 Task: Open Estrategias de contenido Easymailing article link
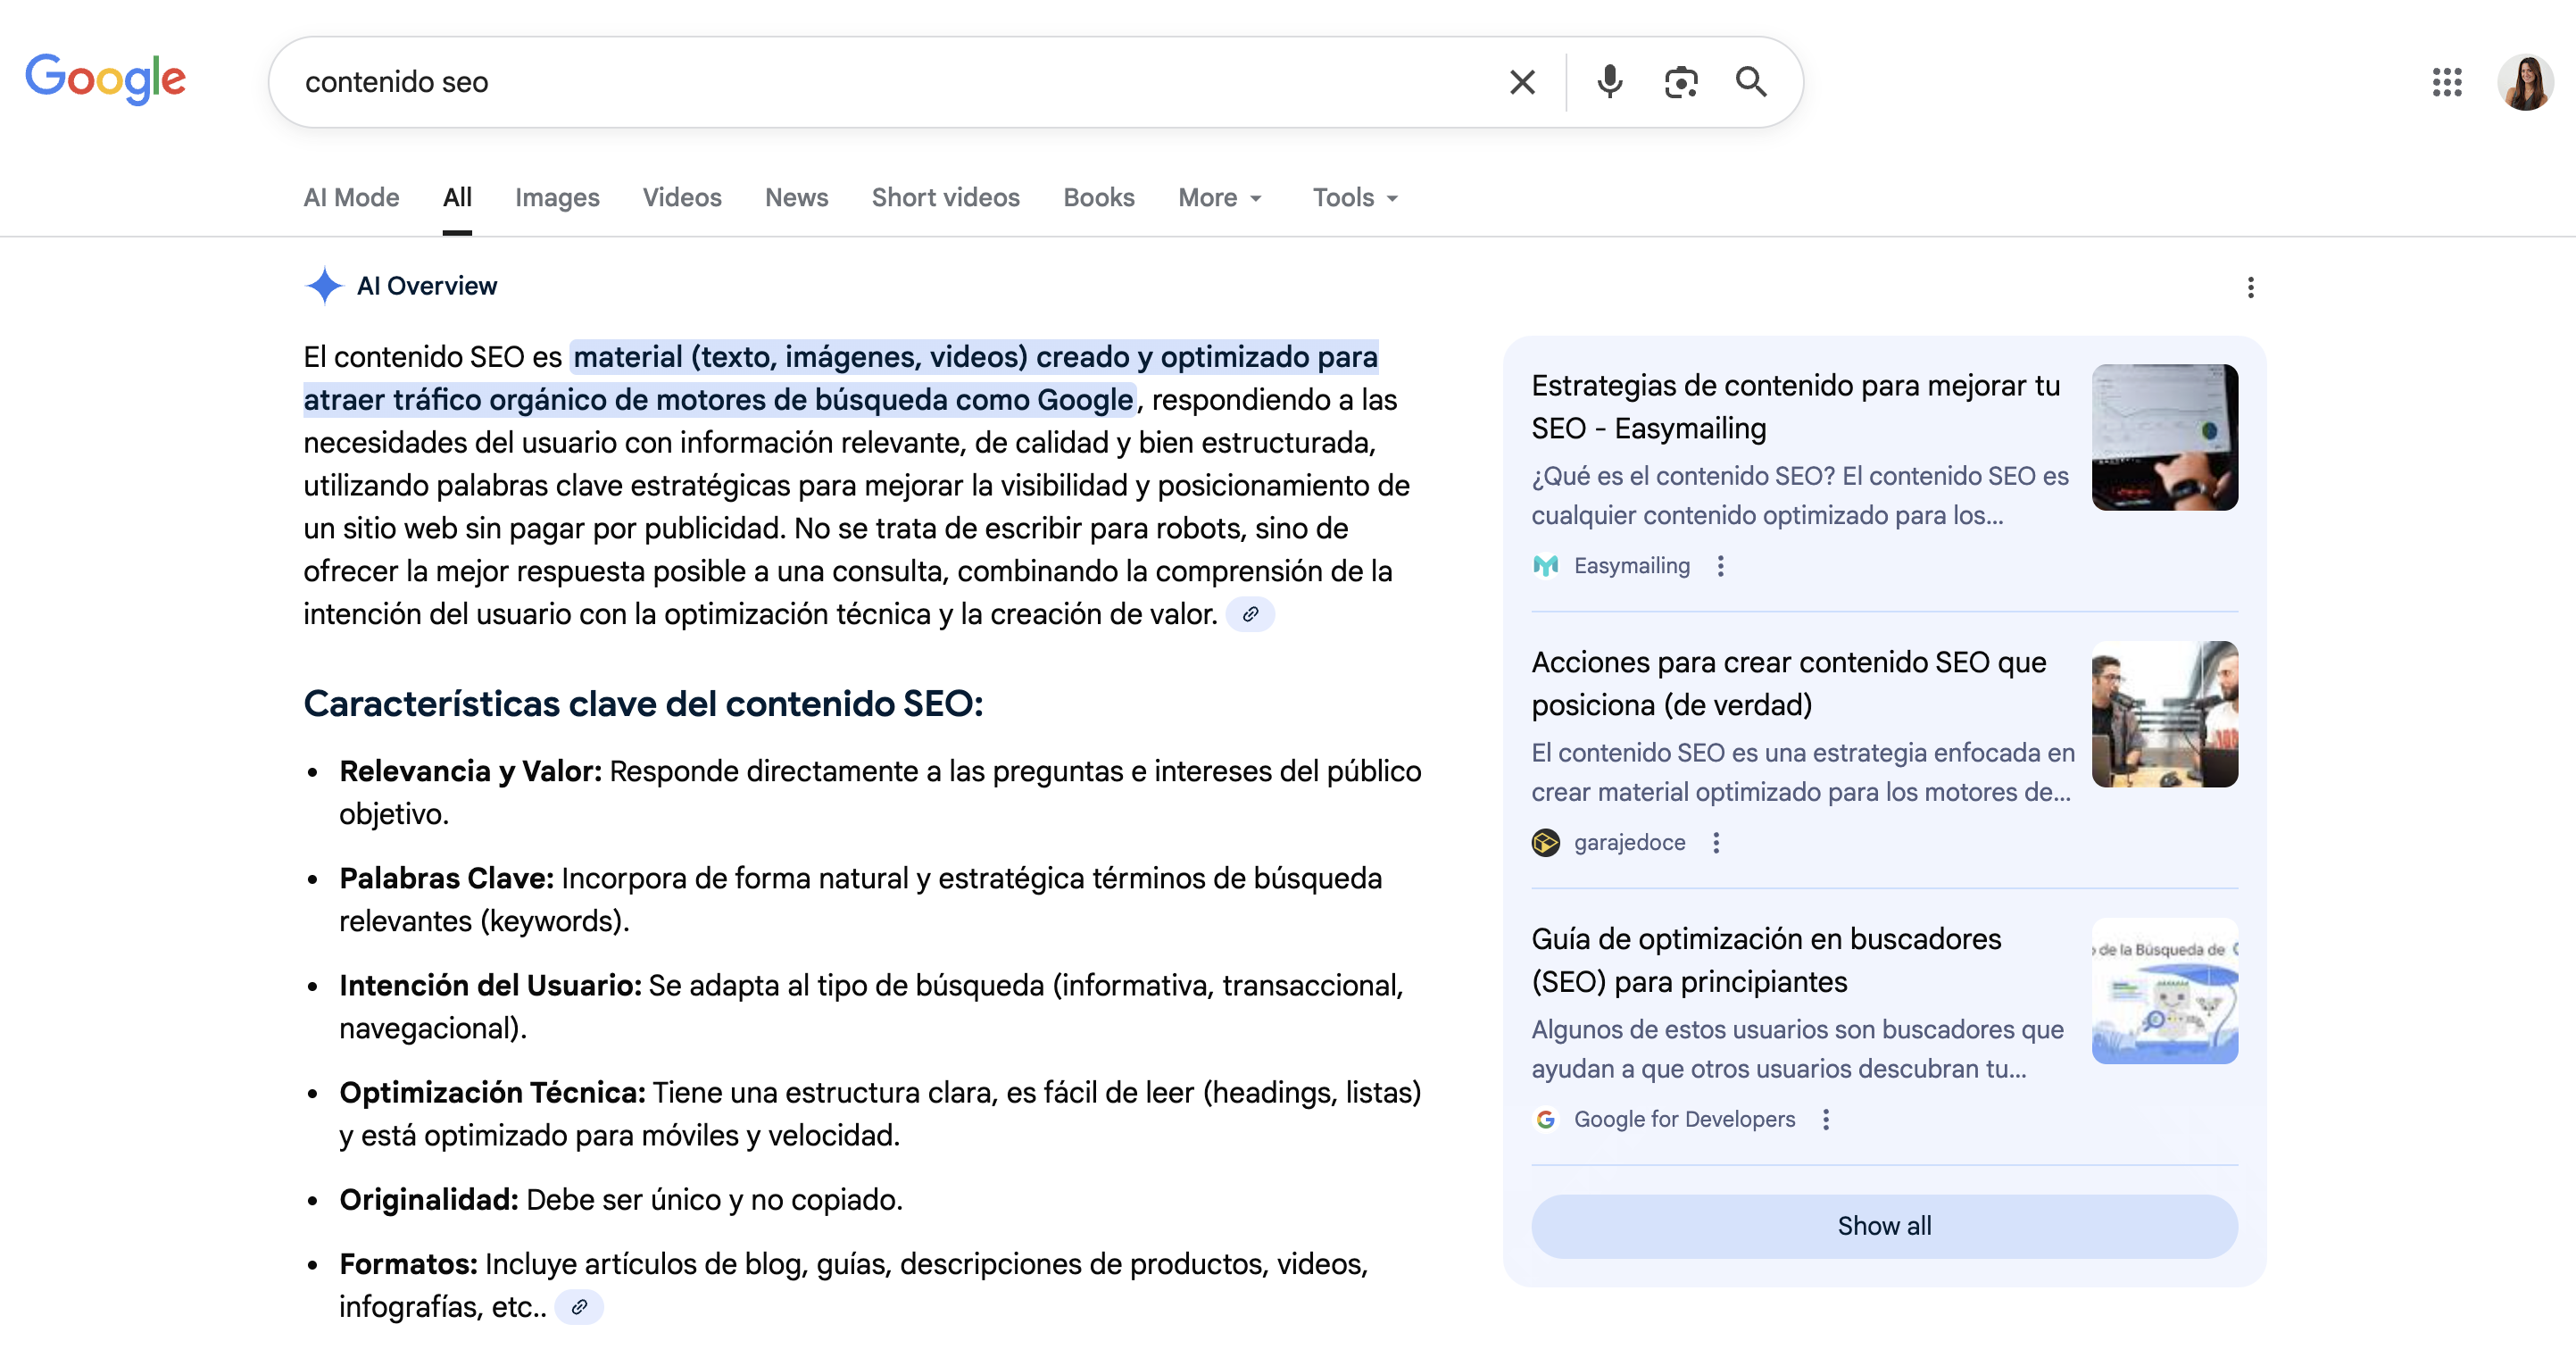pos(1795,407)
